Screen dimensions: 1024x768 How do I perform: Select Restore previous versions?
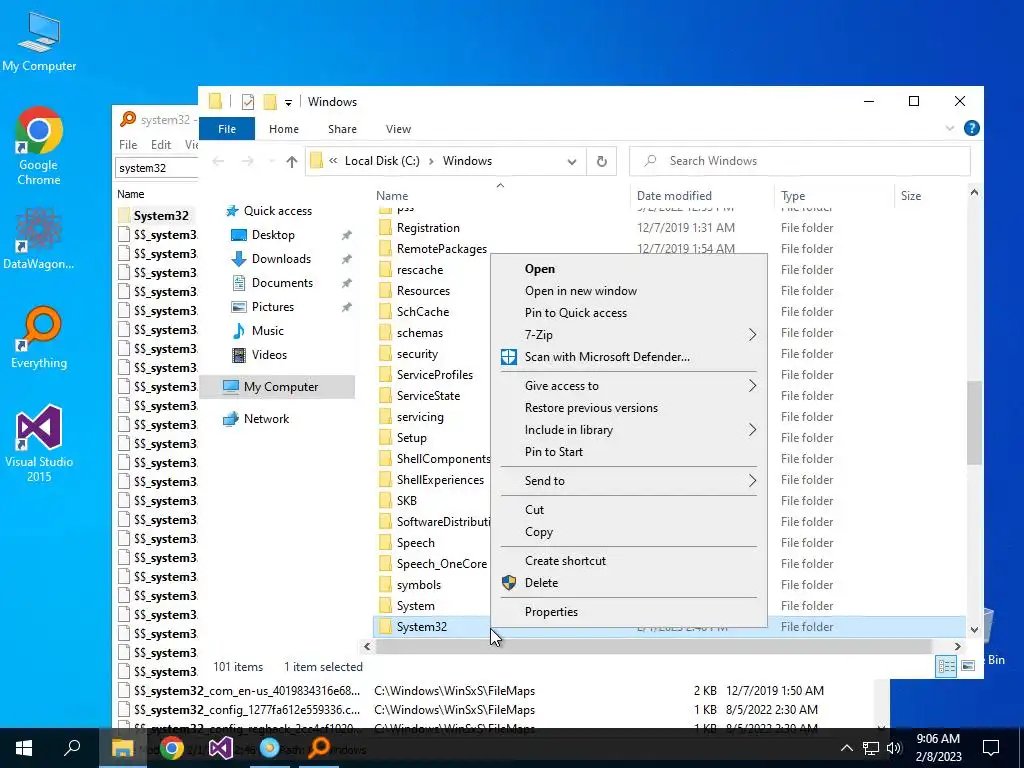click(631, 408)
